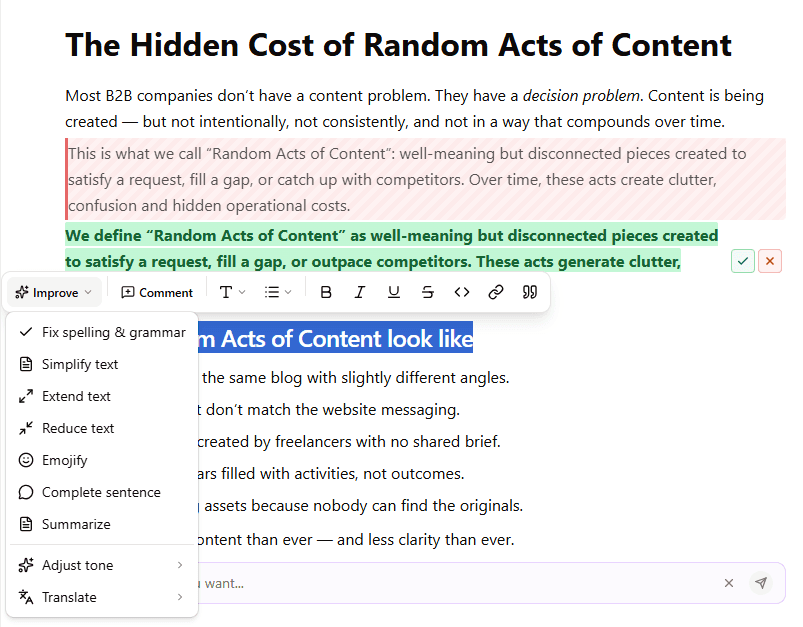Open the Improve dropdown

pyautogui.click(x=54, y=292)
